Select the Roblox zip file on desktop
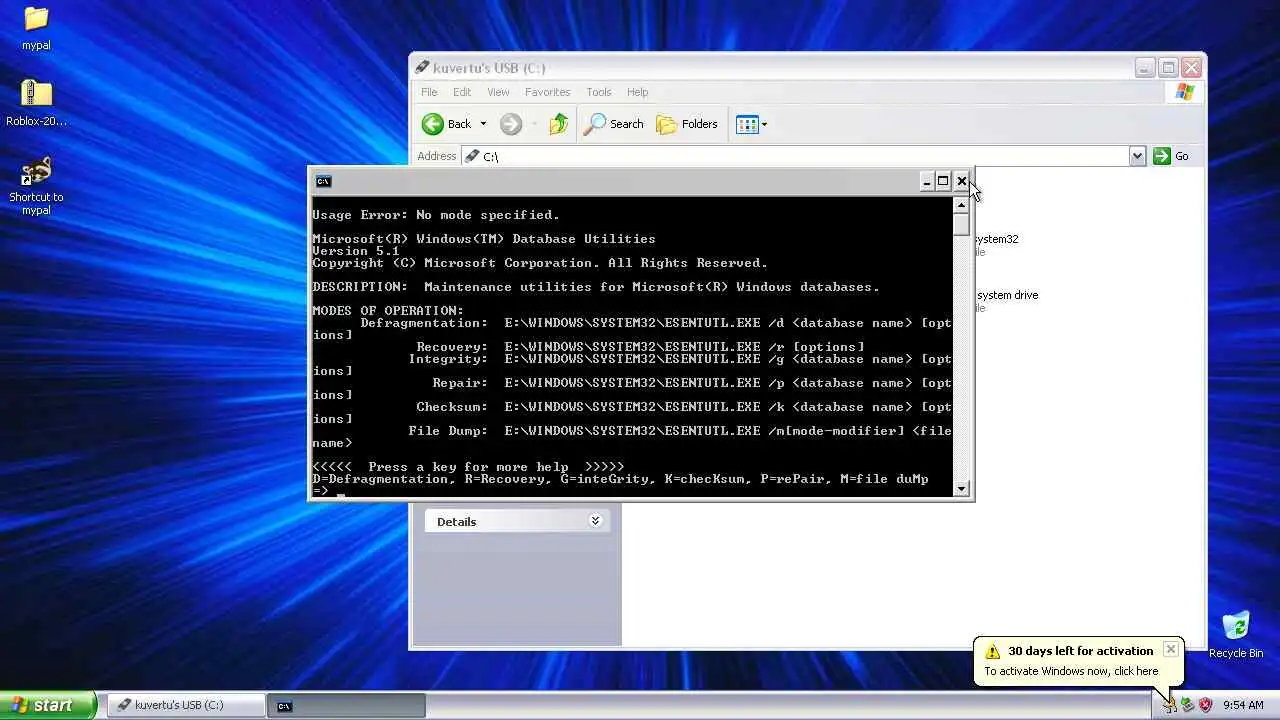The height and width of the screenshot is (720, 1280). click(36, 103)
